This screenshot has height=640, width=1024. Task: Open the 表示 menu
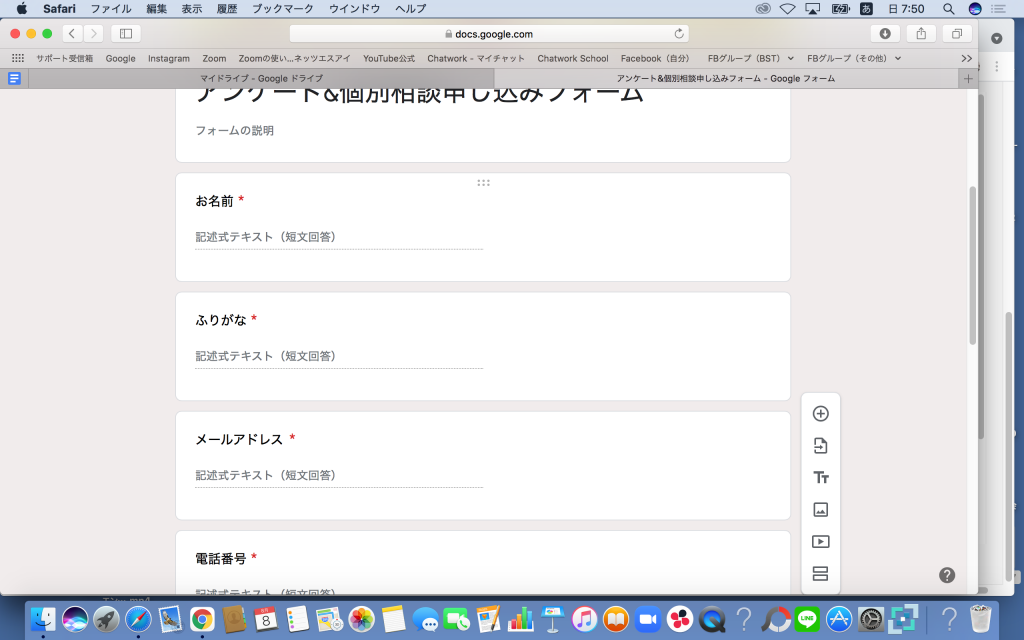[x=191, y=8]
